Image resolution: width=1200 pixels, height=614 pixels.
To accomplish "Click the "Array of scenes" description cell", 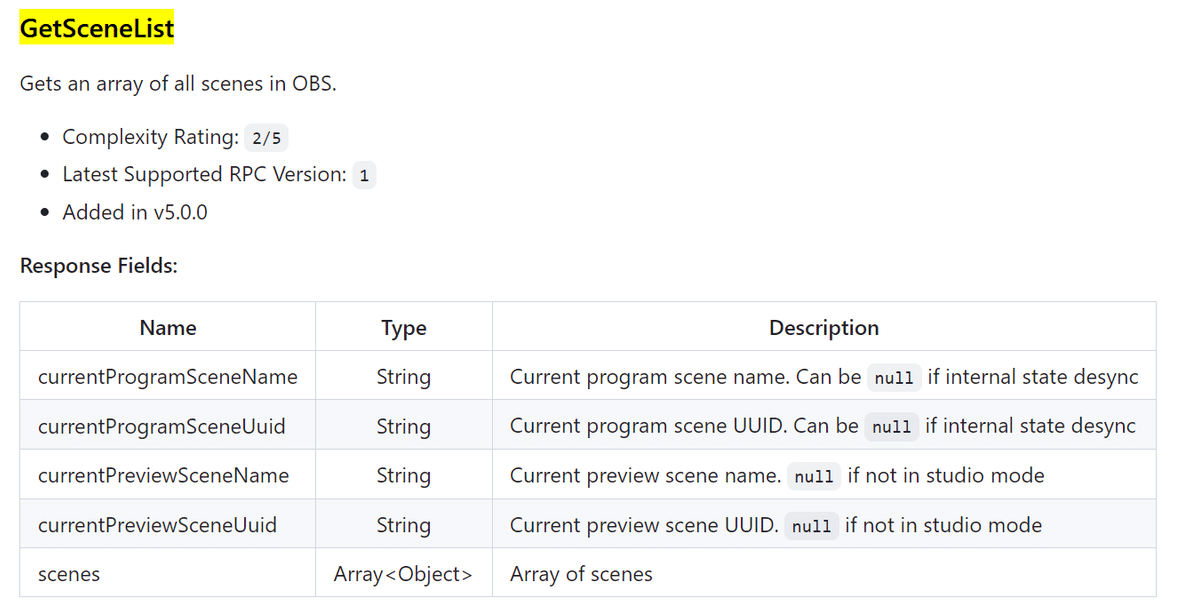I will [x=581, y=574].
